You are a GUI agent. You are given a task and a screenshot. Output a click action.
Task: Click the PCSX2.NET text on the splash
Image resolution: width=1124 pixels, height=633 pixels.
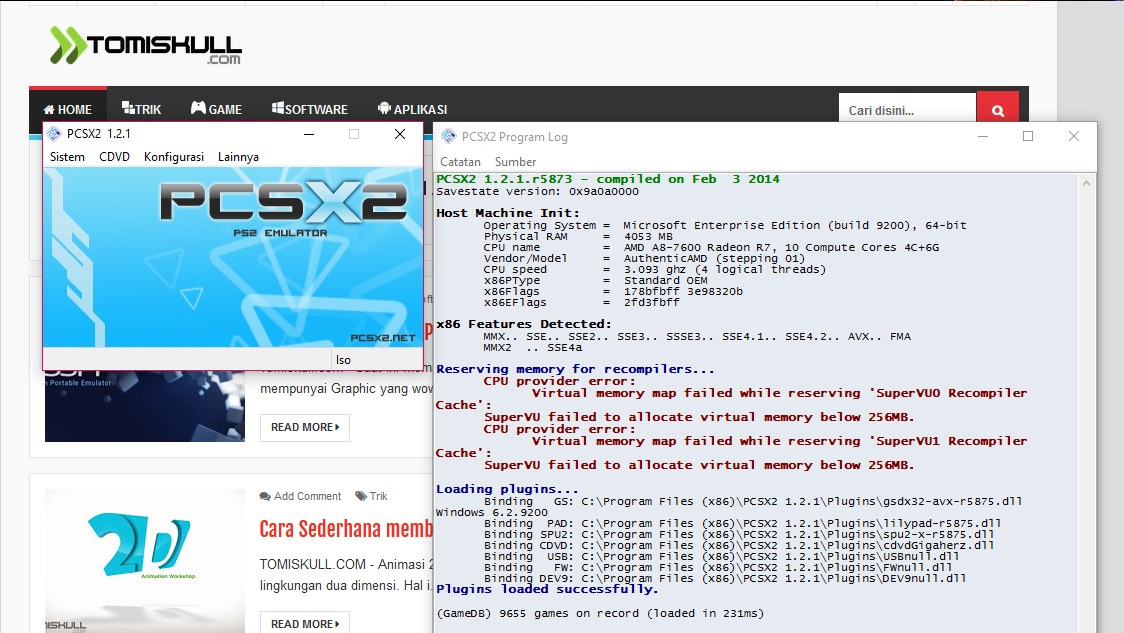(383, 338)
